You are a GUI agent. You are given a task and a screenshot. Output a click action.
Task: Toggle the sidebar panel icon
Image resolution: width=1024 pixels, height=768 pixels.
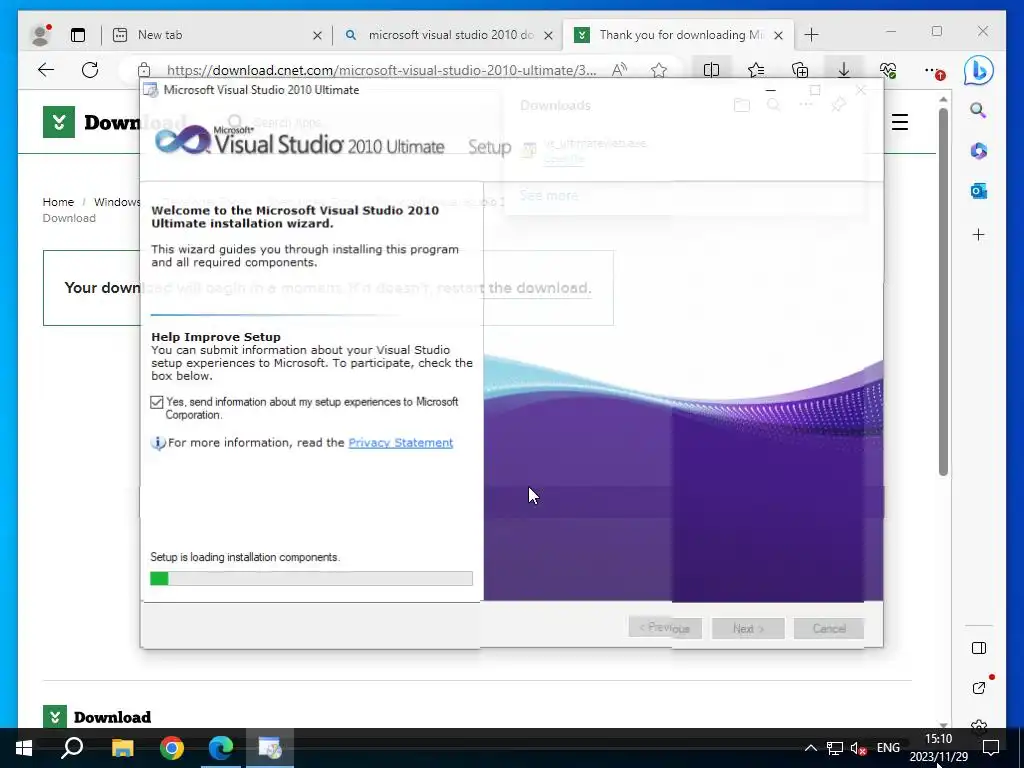978,648
